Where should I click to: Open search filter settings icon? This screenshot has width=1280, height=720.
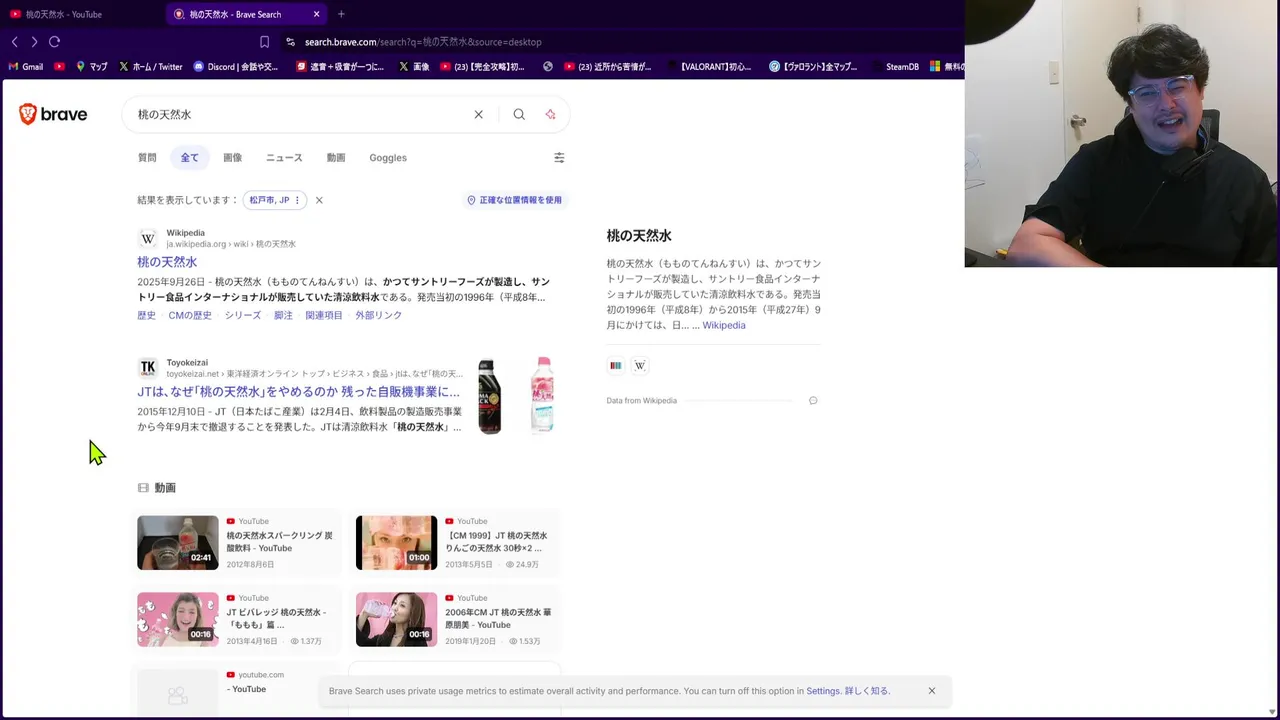pyautogui.click(x=559, y=157)
